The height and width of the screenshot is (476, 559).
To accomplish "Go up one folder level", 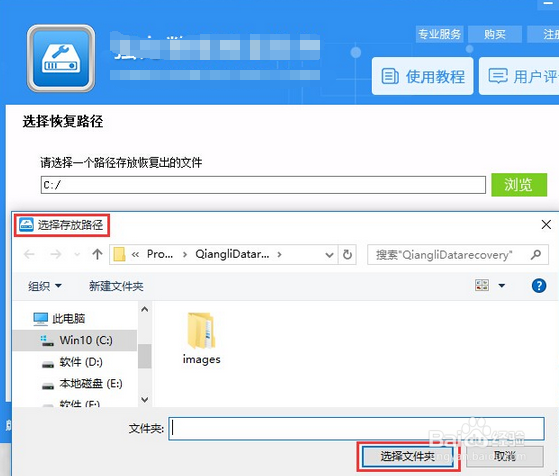I will coord(97,254).
